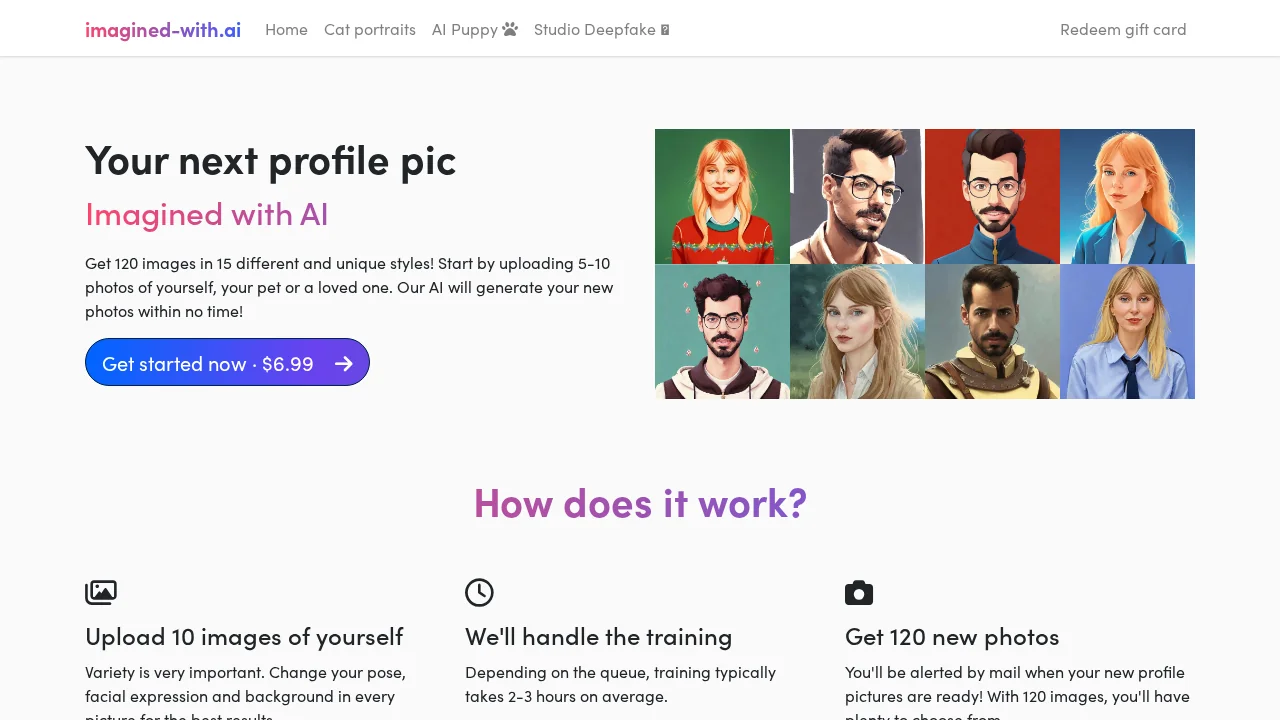Click the paw icon beside AI Puppy
This screenshot has width=1280, height=720.
tap(510, 29)
